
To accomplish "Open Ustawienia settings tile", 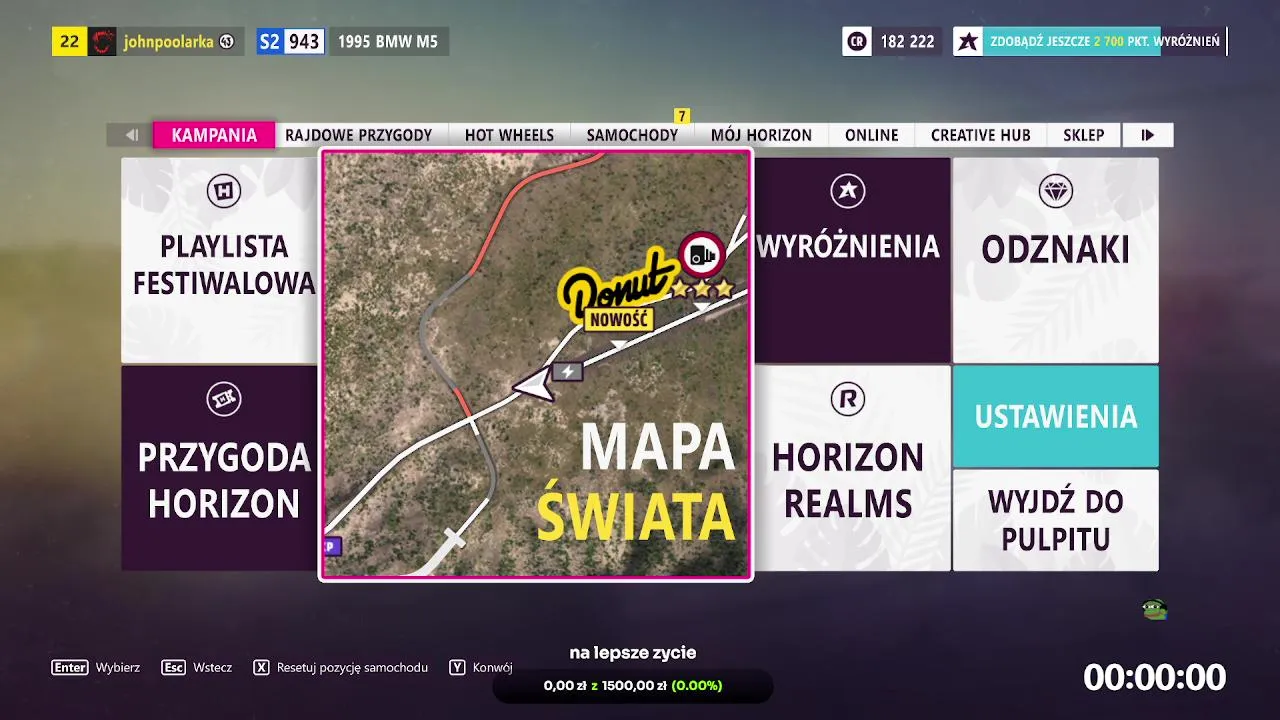I will tap(1055, 416).
